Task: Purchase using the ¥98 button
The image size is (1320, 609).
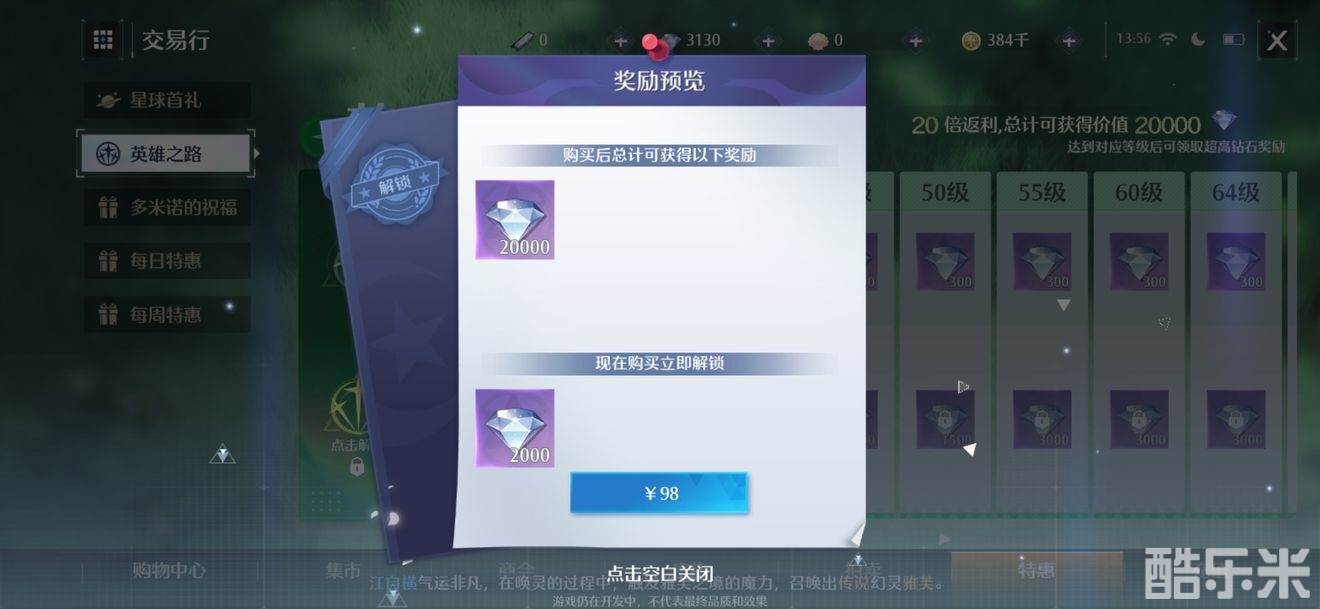Action: (659, 493)
